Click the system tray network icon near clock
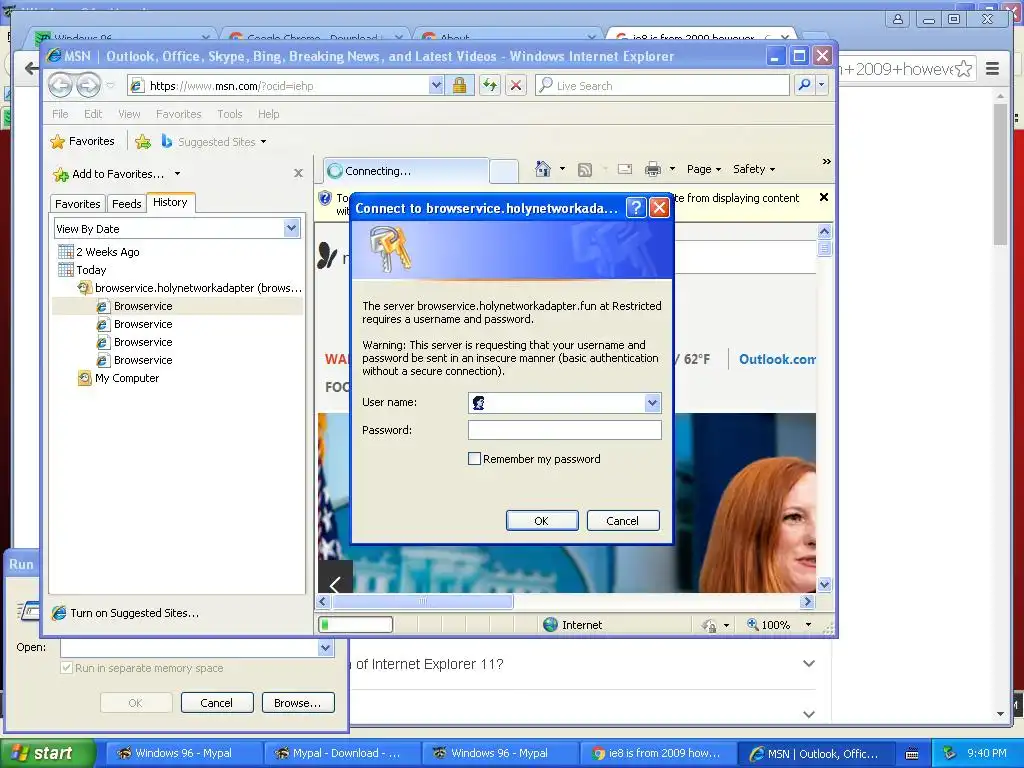Image resolution: width=1024 pixels, height=768 pixels. tap(950, 753)
